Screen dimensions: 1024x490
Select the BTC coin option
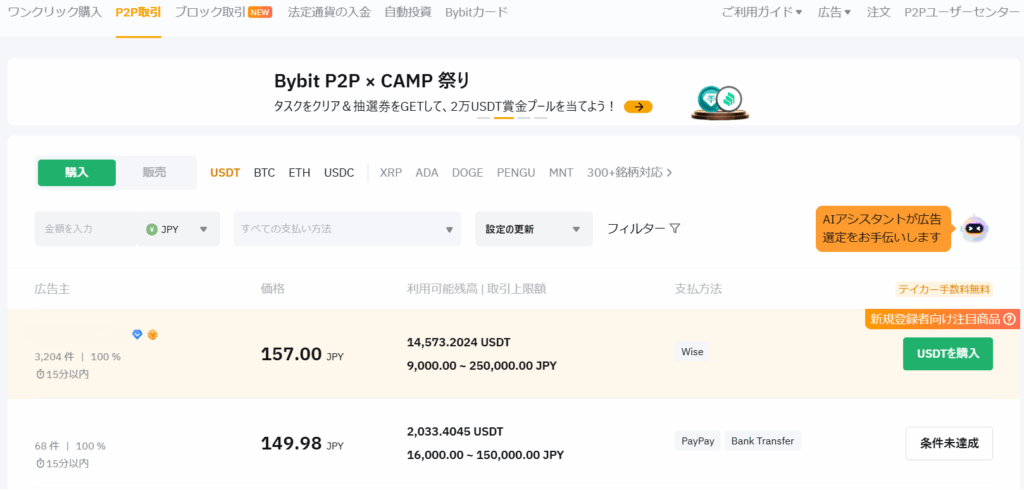[x=264, y=172]
